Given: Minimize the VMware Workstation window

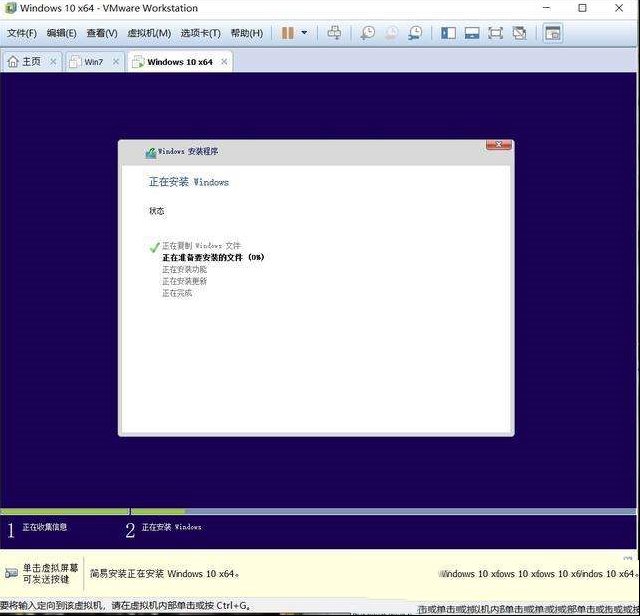Looking at the screenshot, I should (x=547, y=8).
